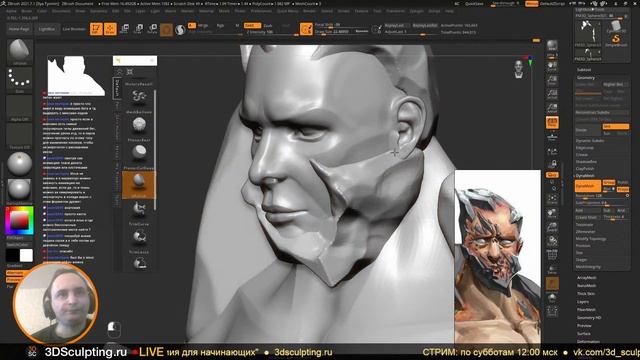Screen dimensions: 640x360
Task: Click the BPR render icon
Action: (x=552, y=46)
